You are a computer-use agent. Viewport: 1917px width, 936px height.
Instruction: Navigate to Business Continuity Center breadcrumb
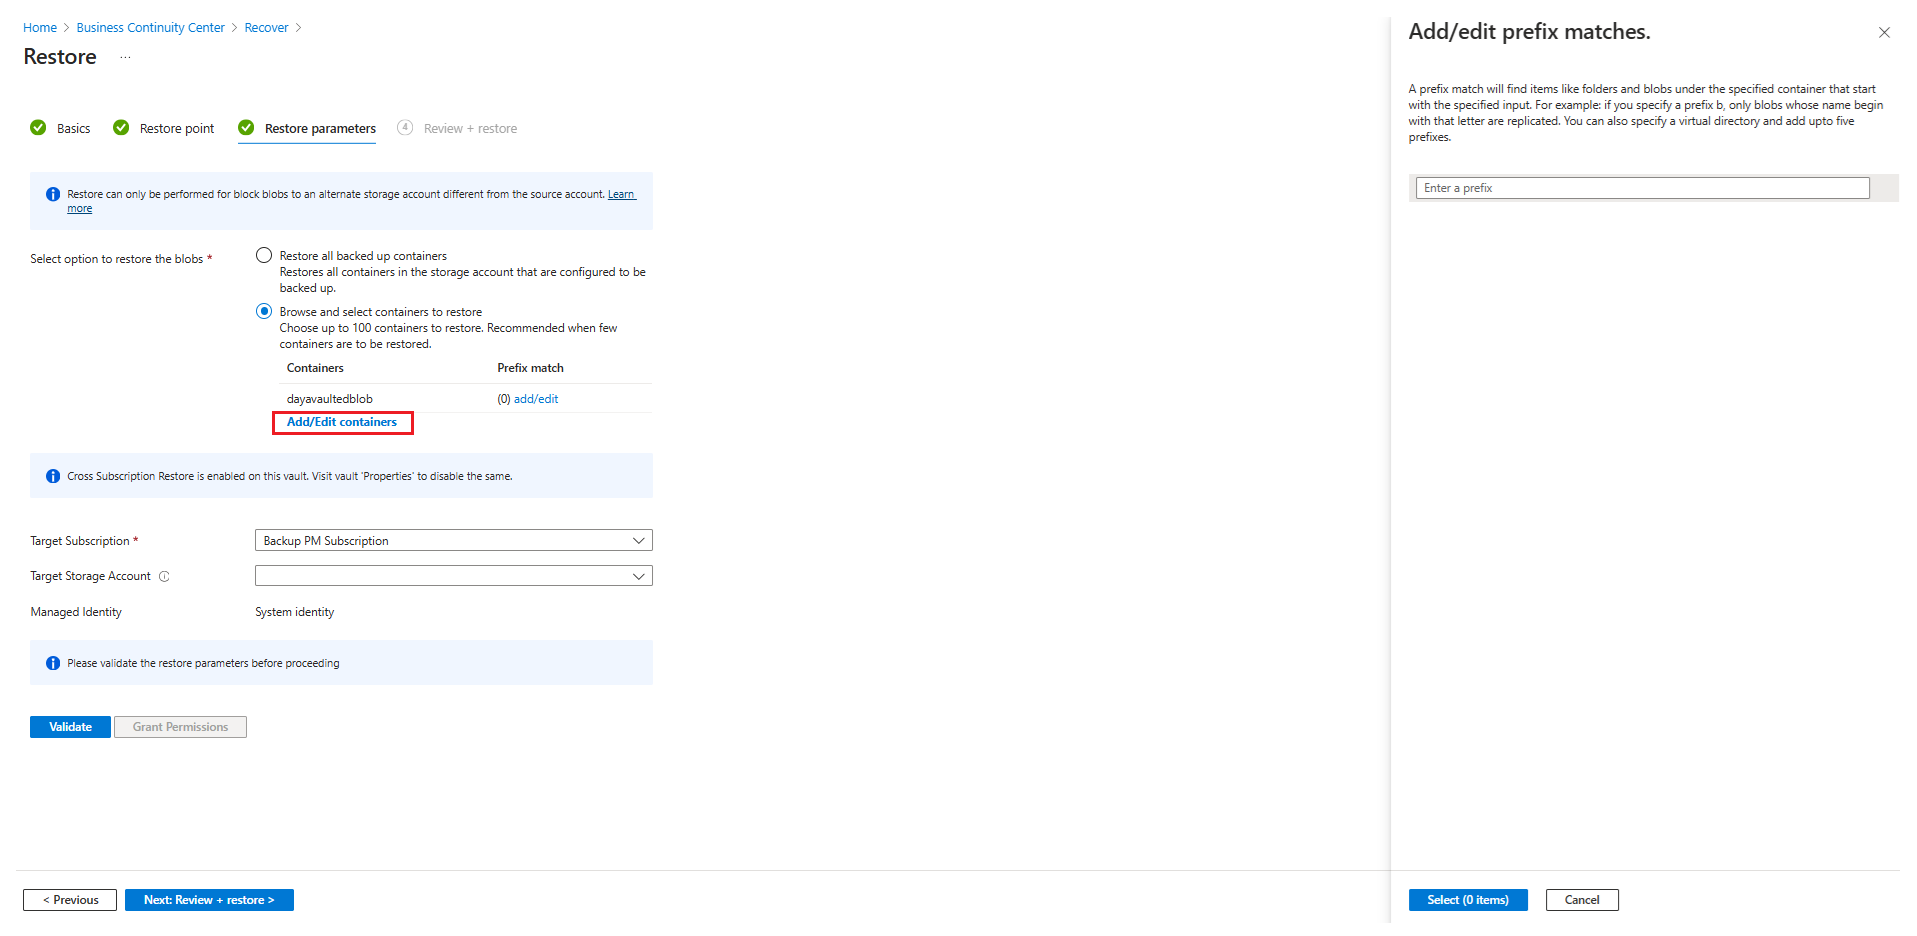point(151,28)
